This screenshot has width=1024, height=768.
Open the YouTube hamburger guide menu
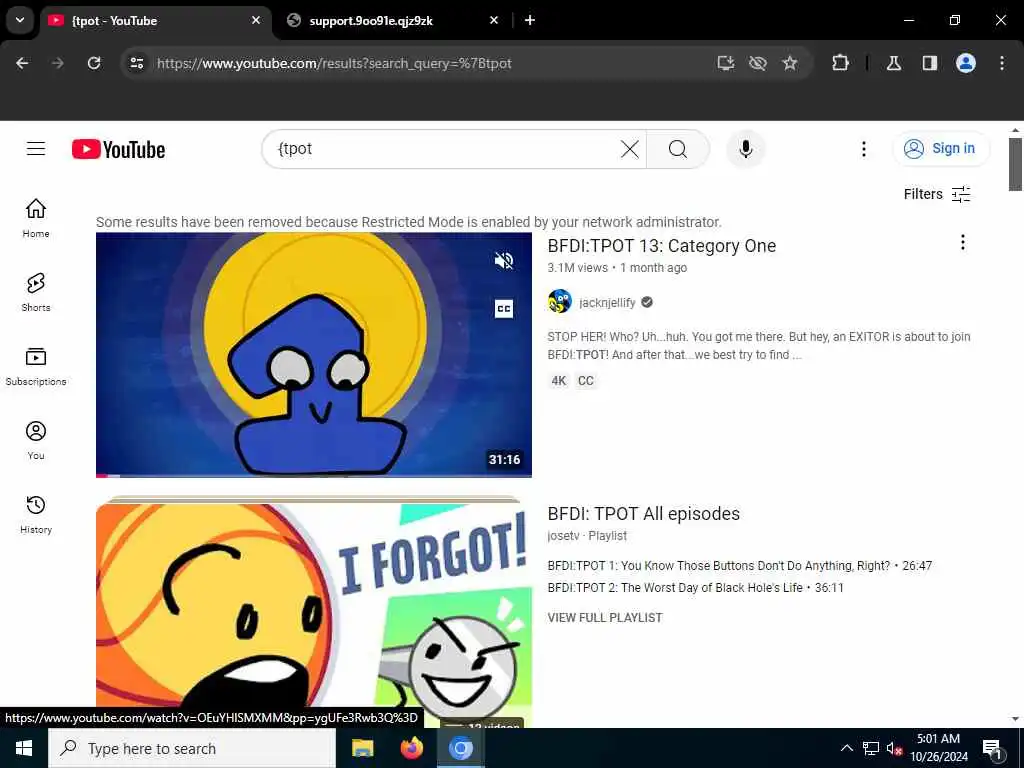36,149
